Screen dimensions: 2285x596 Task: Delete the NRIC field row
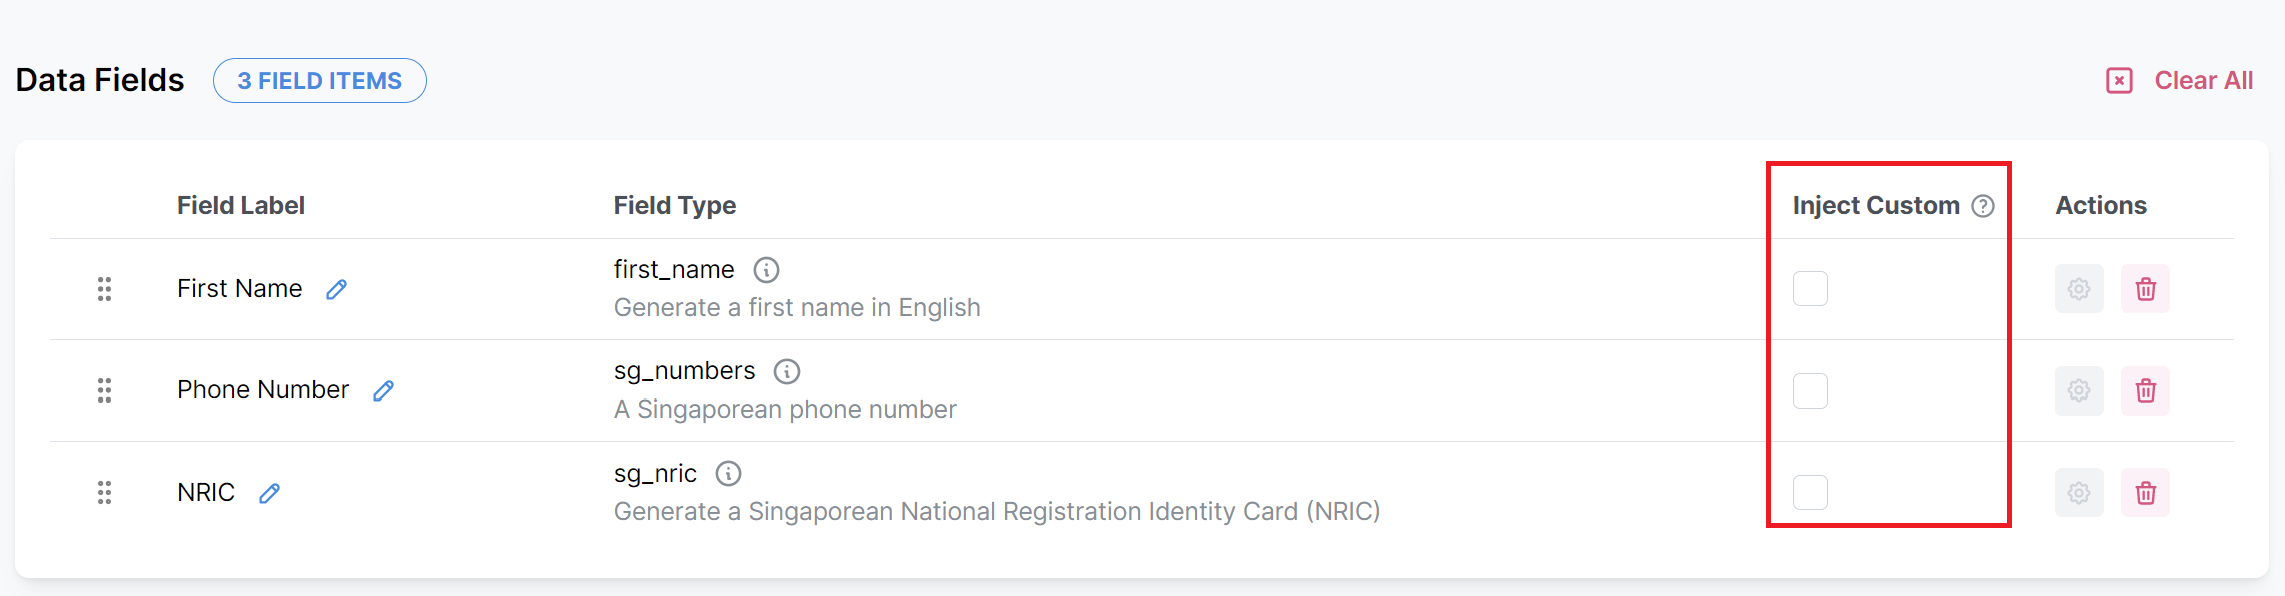point(2145,493)
